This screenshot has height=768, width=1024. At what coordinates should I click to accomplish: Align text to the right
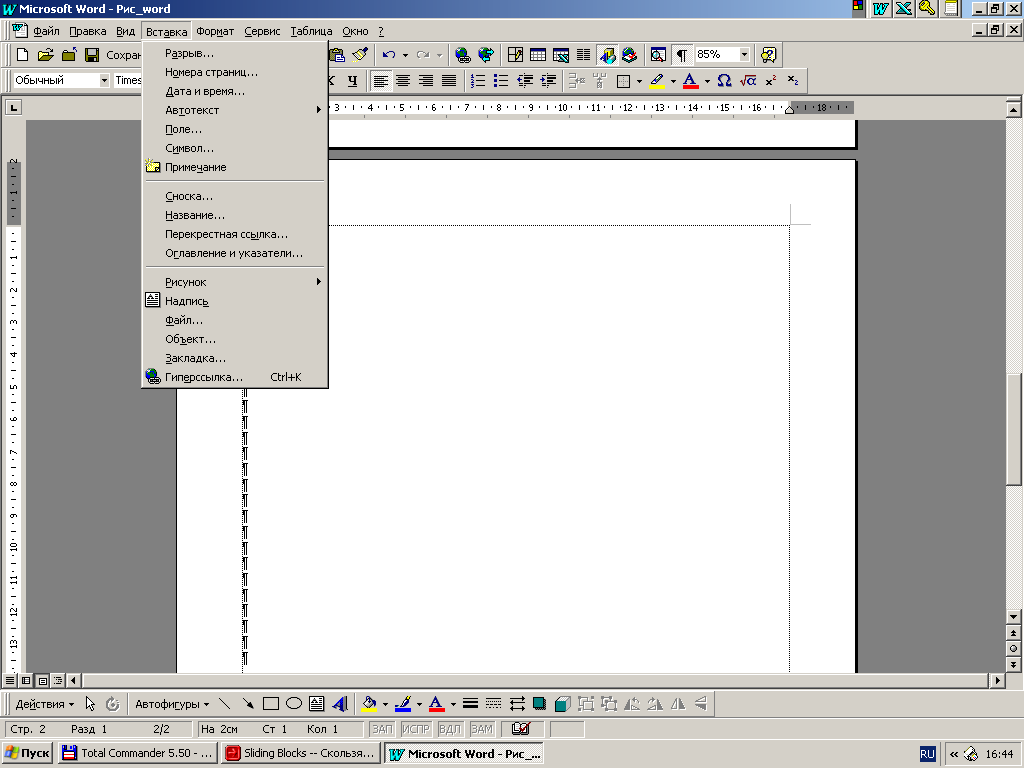click(426, 80)
